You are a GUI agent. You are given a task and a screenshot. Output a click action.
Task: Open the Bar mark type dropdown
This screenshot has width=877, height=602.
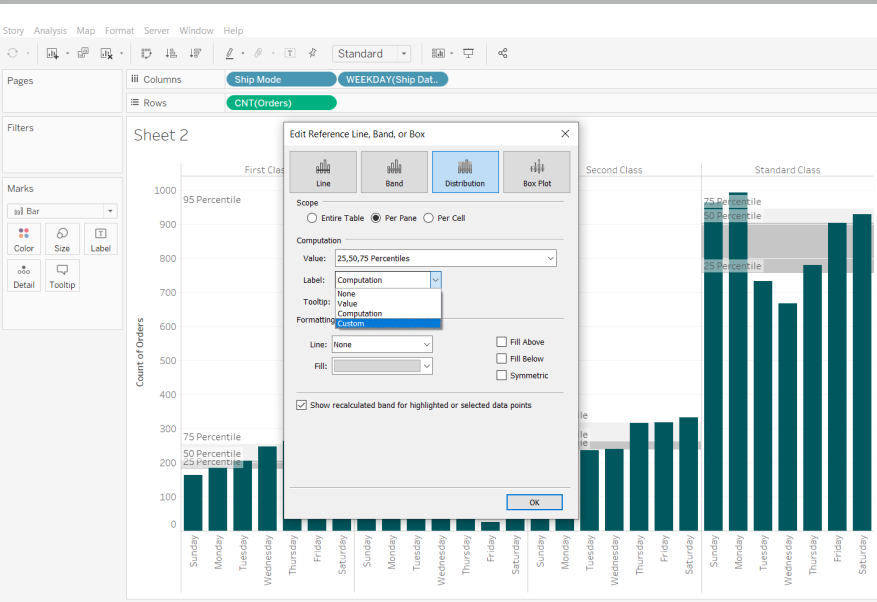62,211
